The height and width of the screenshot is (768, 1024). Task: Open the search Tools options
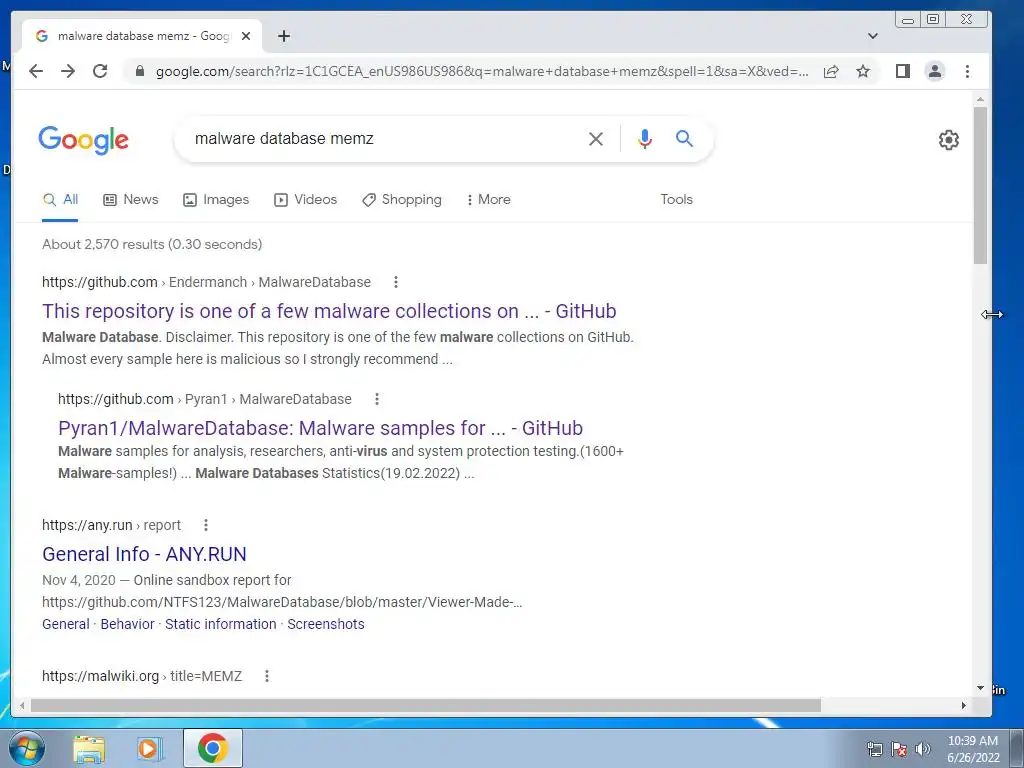click(676, 200)
